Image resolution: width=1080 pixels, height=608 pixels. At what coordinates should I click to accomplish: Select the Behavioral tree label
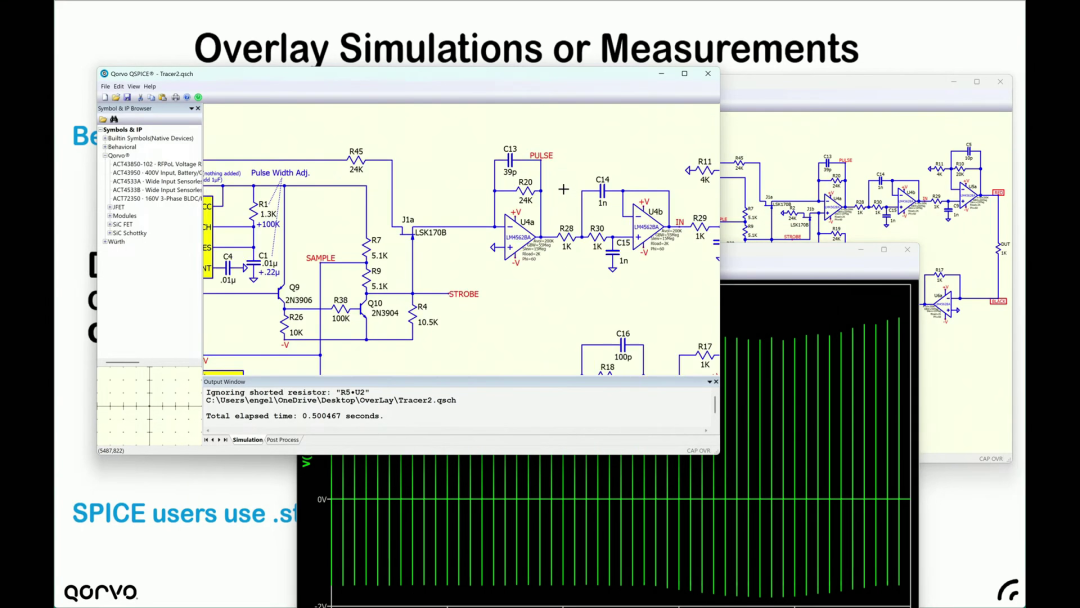click(122, 147)
